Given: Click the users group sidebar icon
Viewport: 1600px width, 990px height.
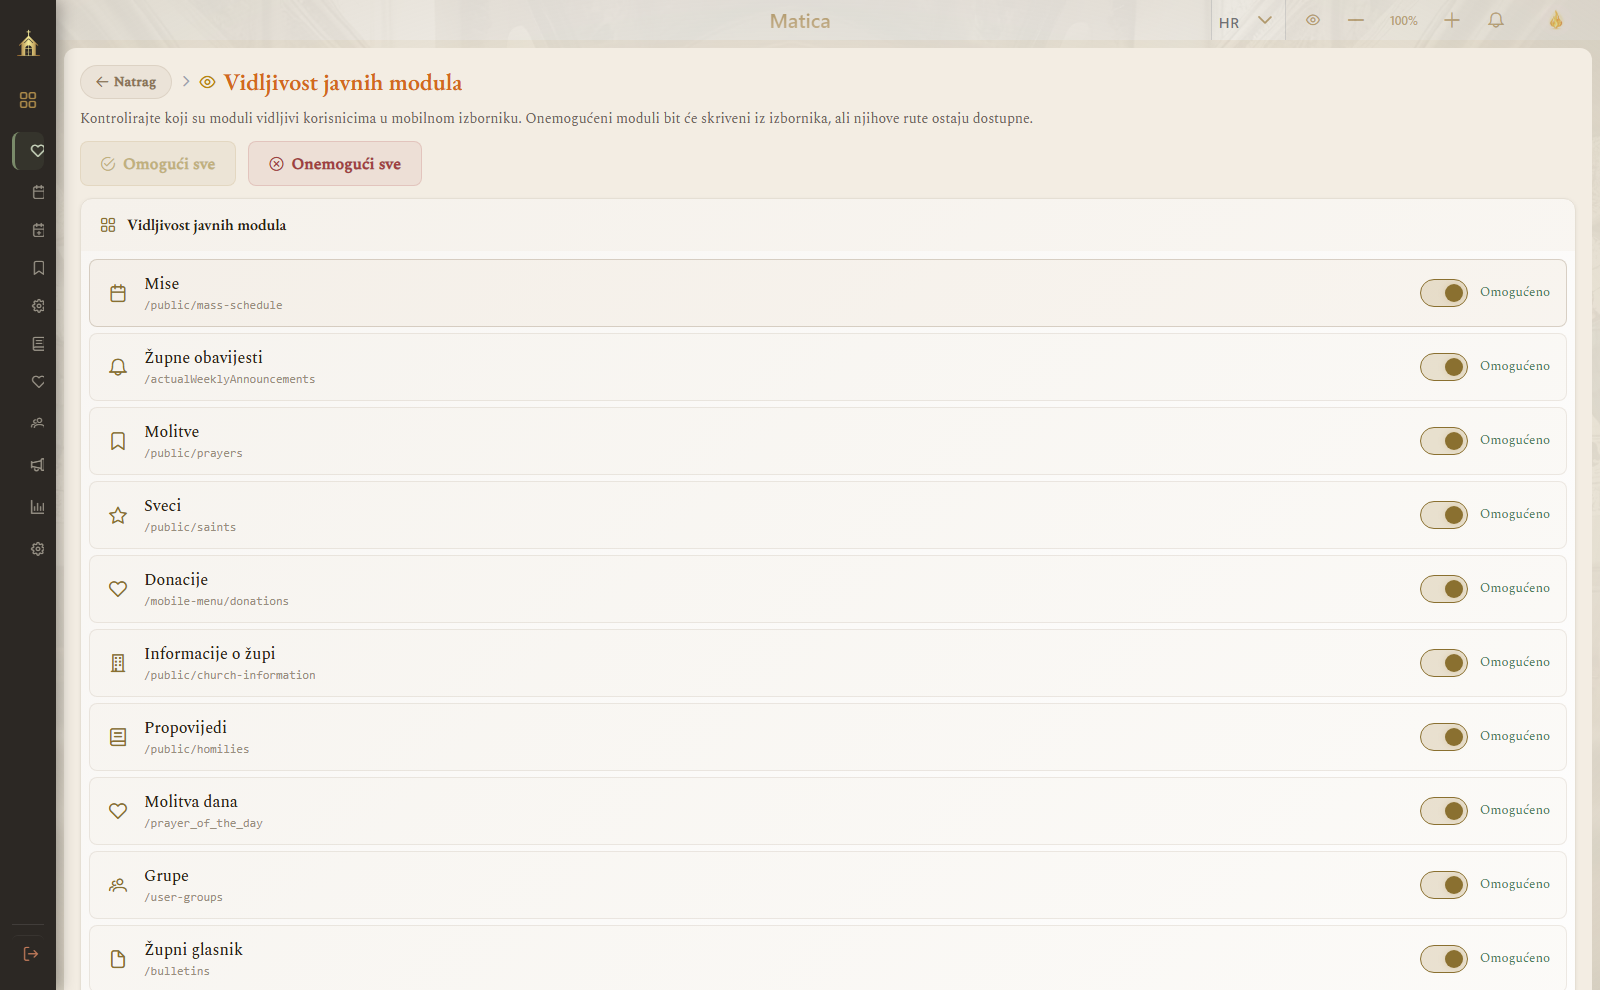Looking at the screenshot, I should tap(38, 423).
